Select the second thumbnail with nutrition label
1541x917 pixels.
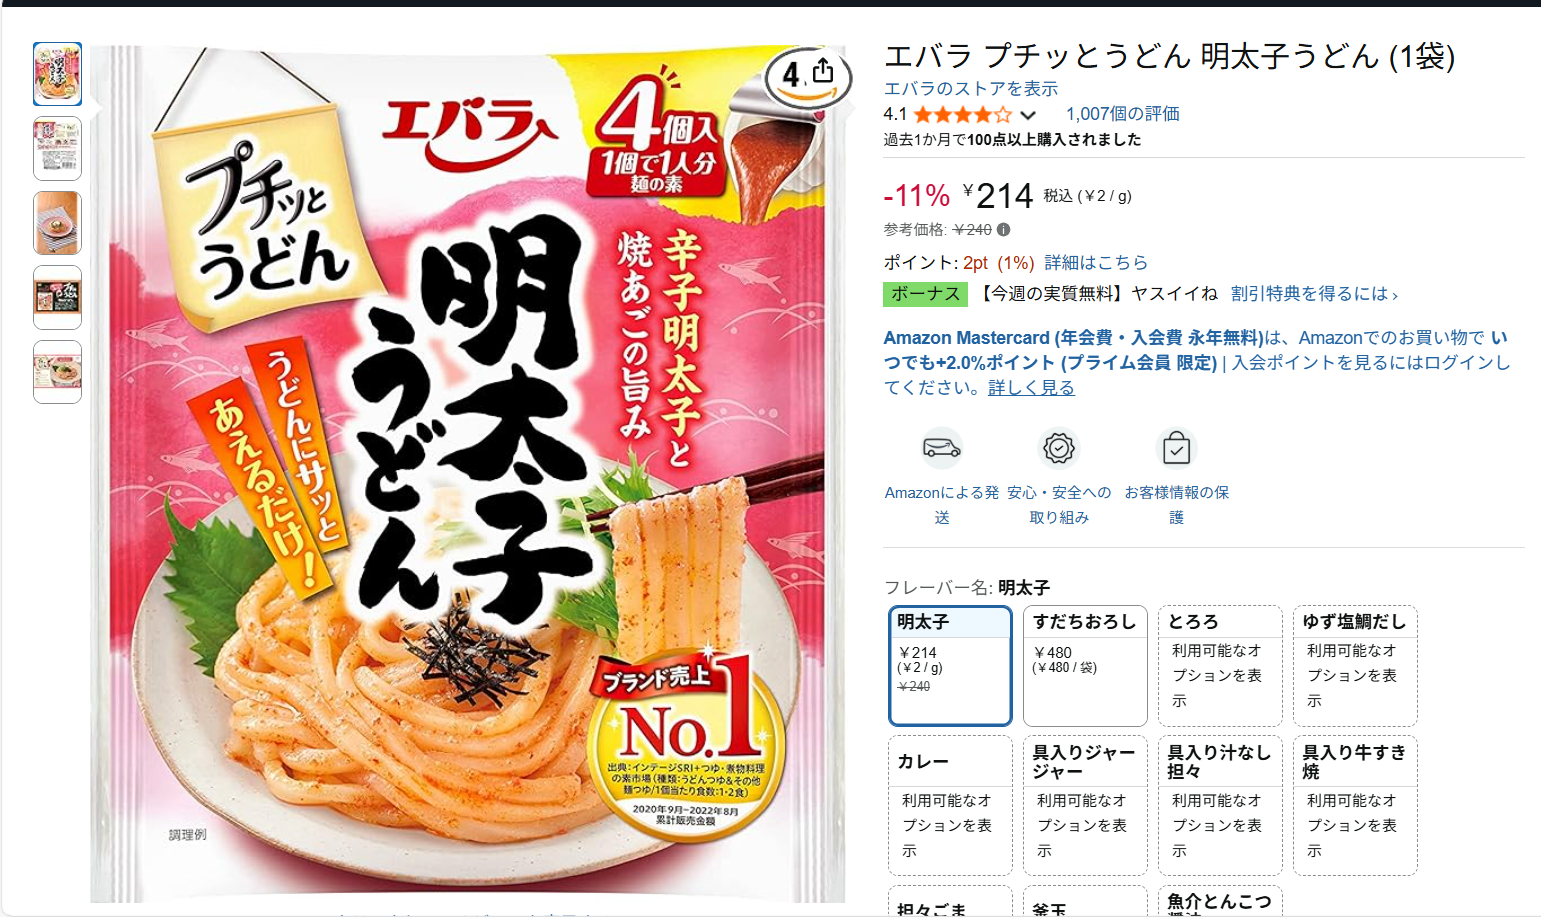[x=57, y=148]
